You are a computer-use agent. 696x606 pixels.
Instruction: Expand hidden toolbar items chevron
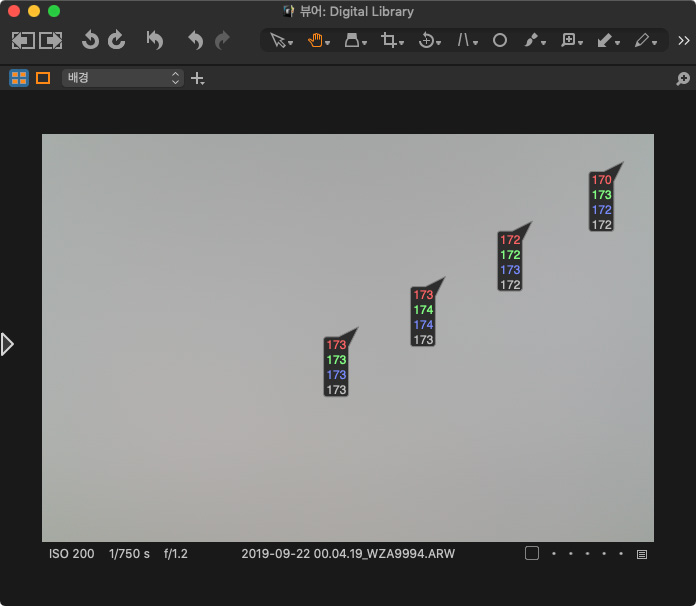pyautogui.click(x=684, y=40)
